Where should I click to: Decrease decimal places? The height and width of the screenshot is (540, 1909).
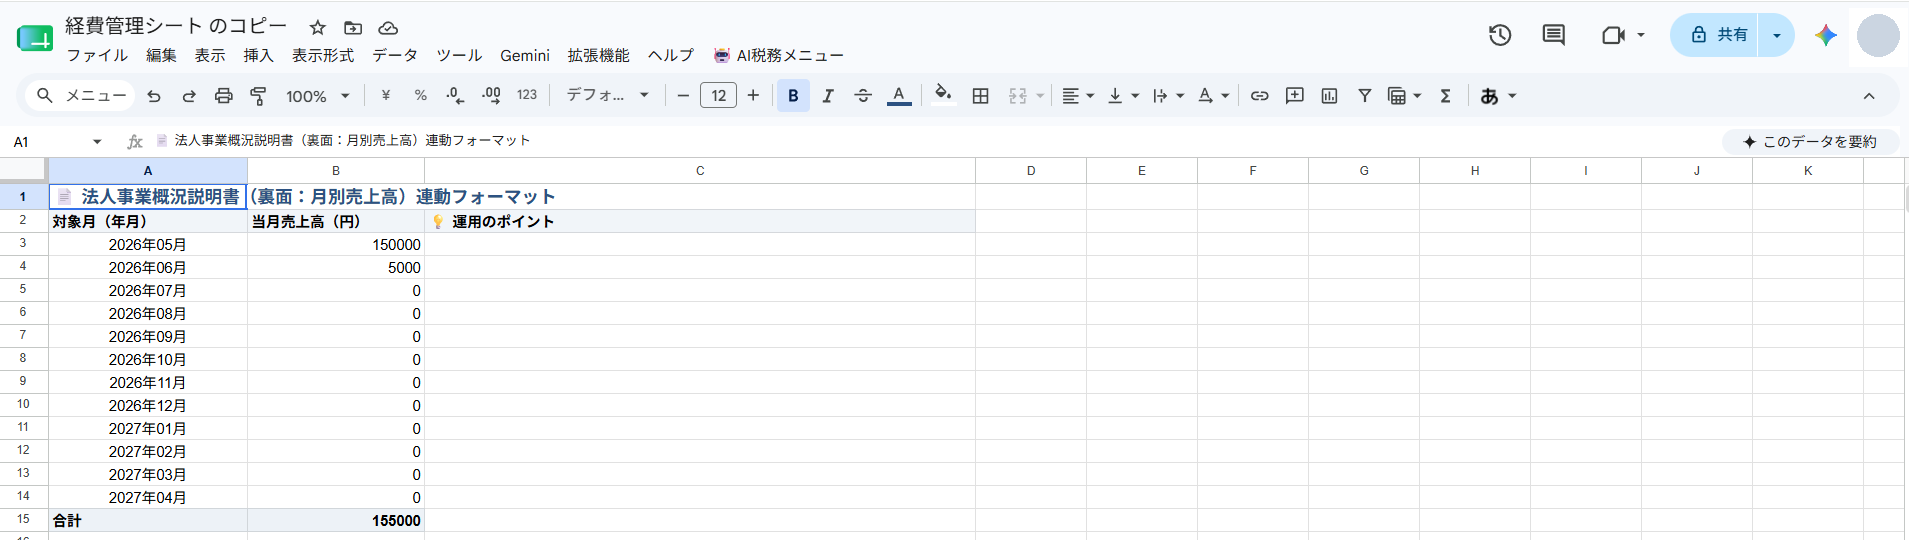(455, 96)
